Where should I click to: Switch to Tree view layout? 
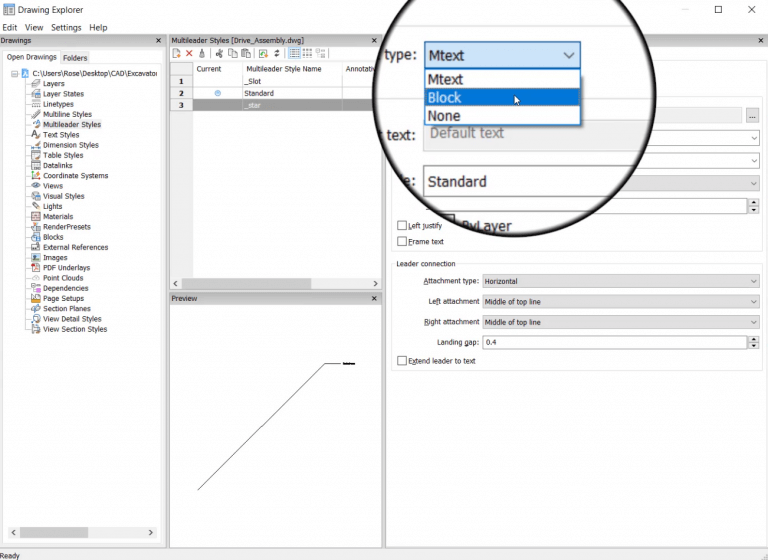coord(320,53)
